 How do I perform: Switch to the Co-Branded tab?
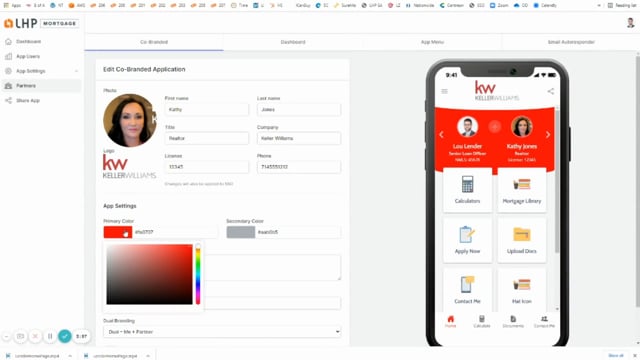pos(154,42)
